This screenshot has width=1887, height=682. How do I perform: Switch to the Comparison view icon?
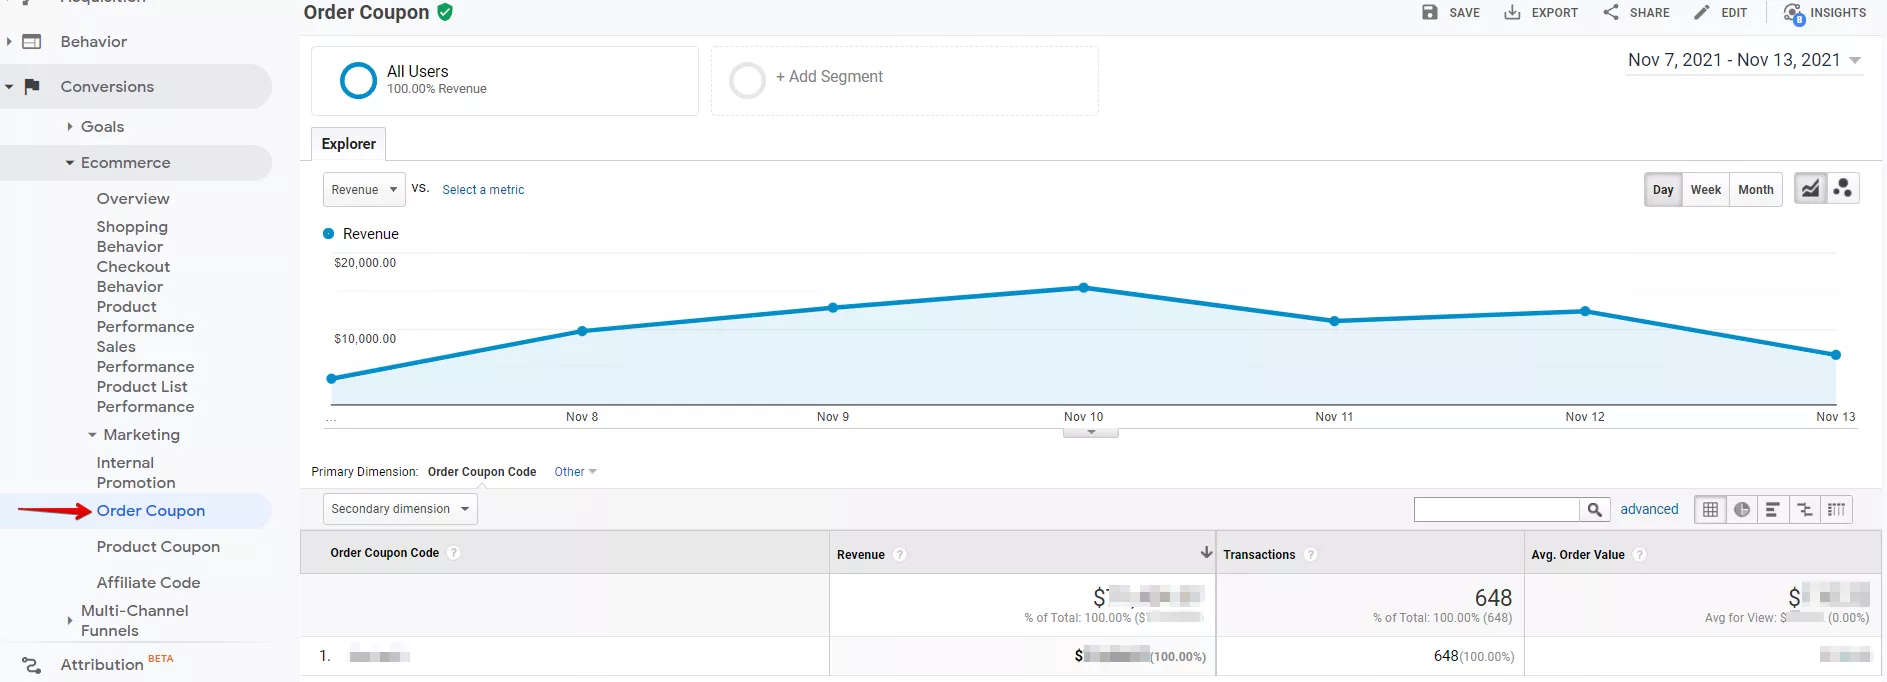tap(1805, 510)
